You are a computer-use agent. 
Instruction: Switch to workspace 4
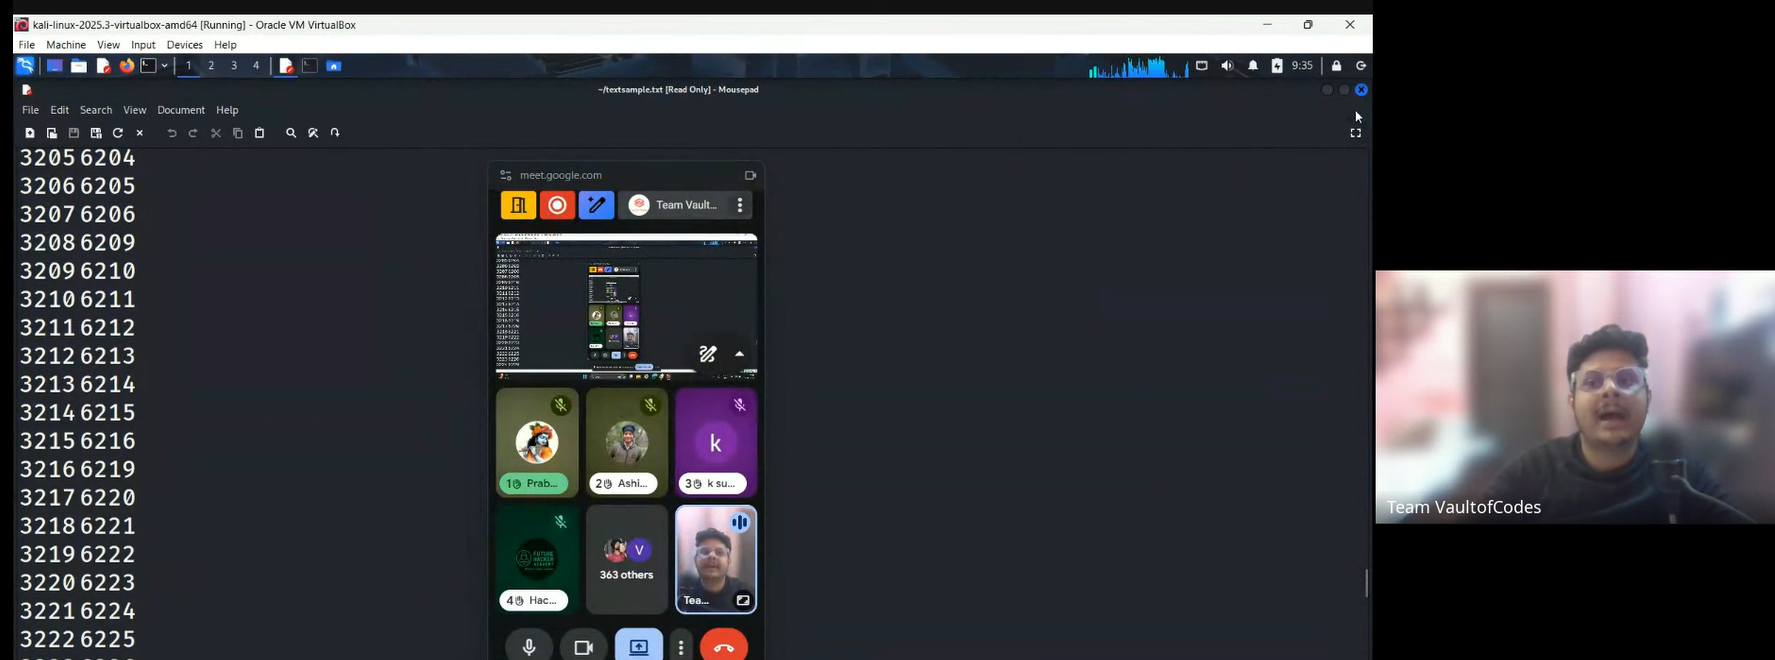(x=256, y=66)
